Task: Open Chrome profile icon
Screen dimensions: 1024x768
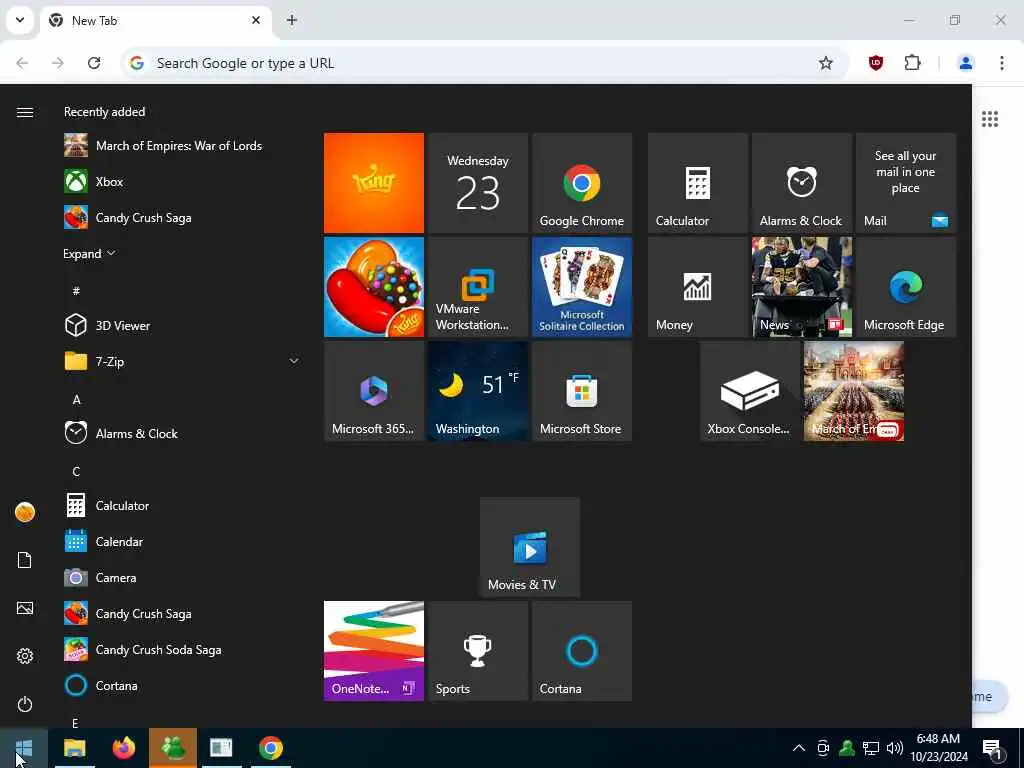Action: click(965, 63)
